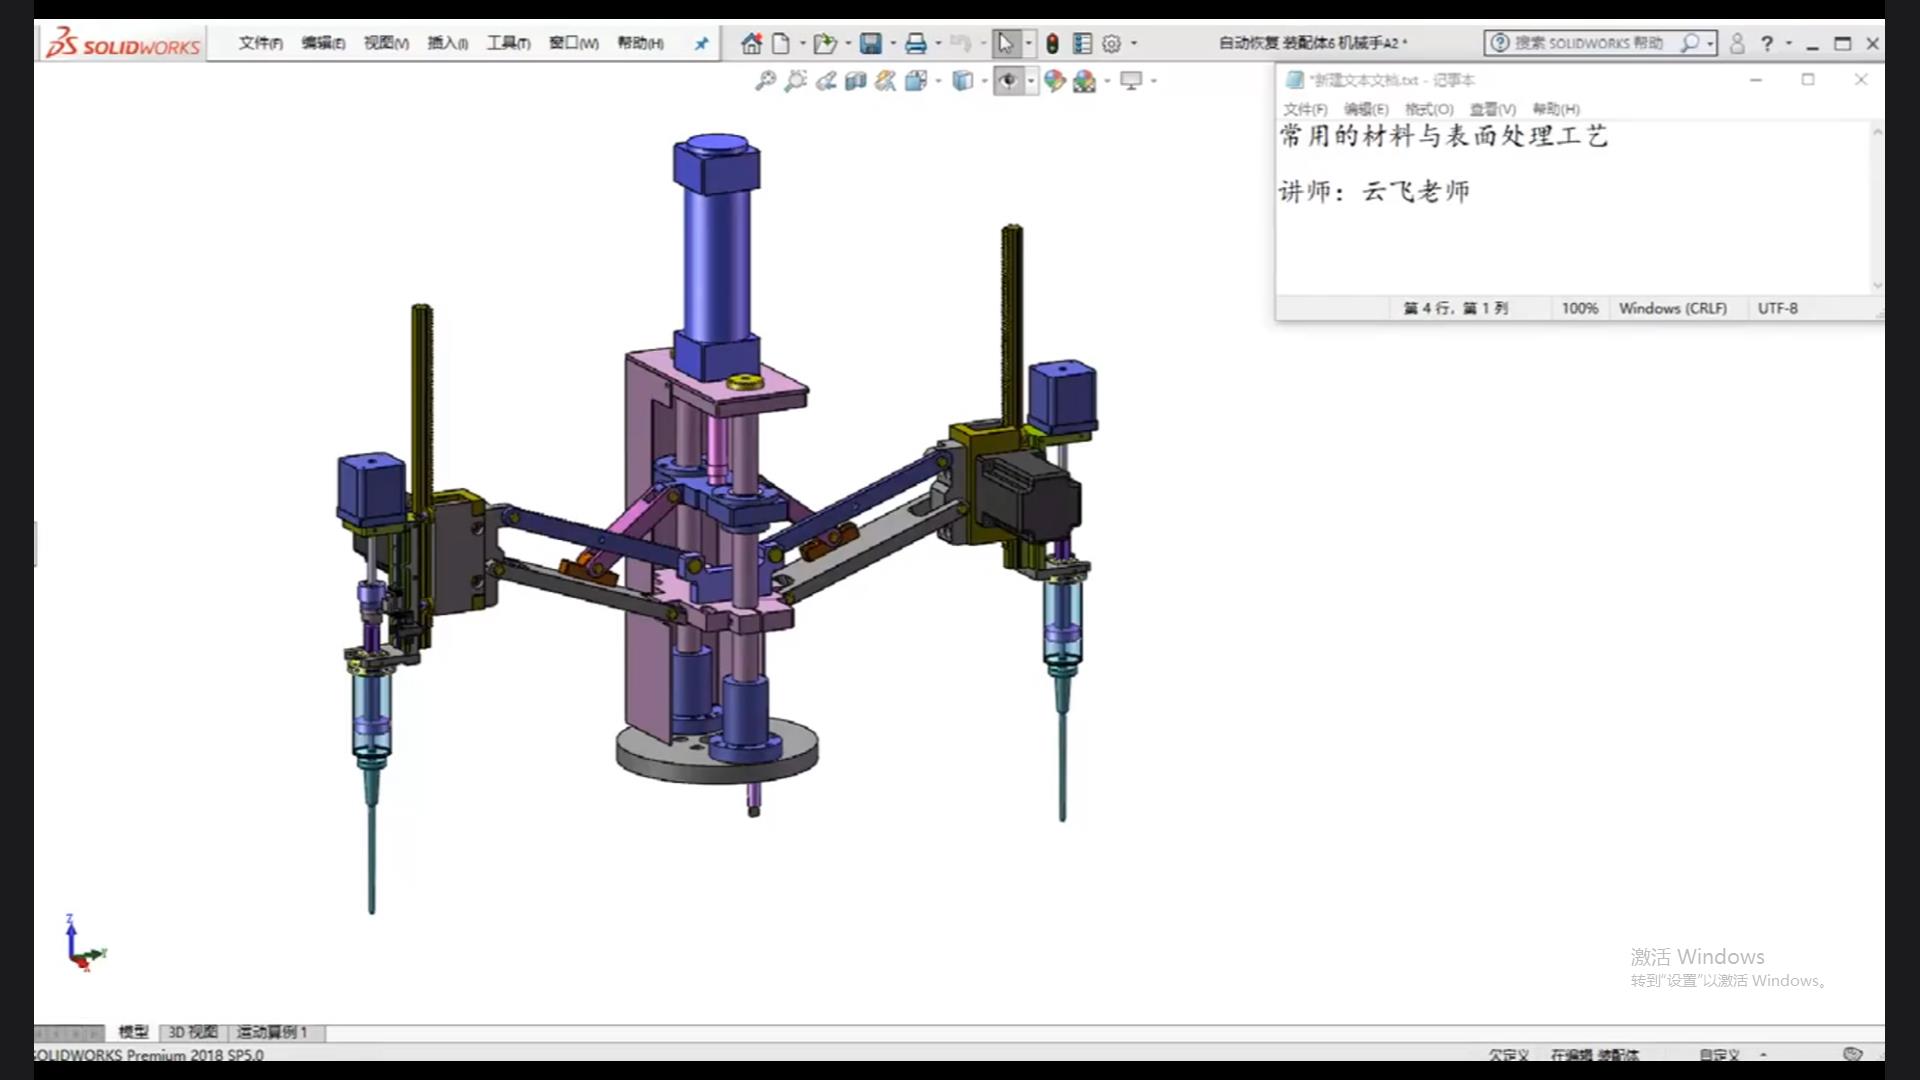Screen dimensions: 1920x1080
Task: Click the 自定义 unit system in status bar
Action: [1719, 1055]
